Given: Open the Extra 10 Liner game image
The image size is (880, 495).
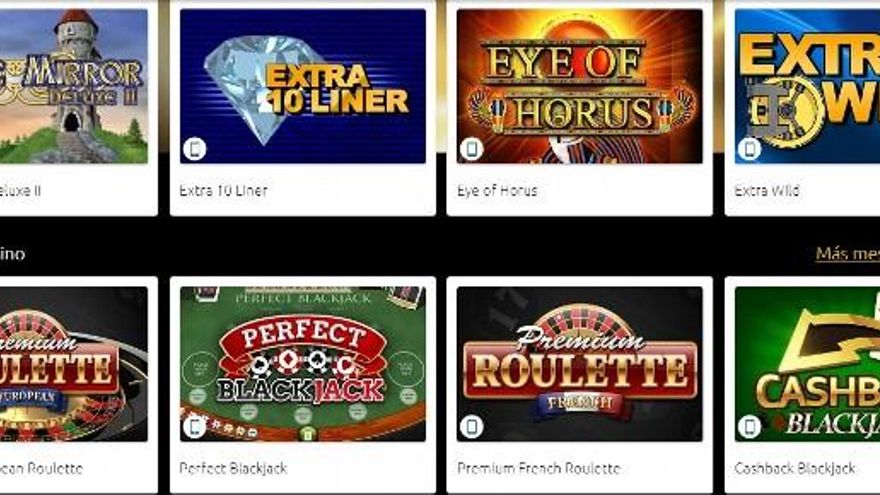Looking at the screenshot, I should coord(302,86).
